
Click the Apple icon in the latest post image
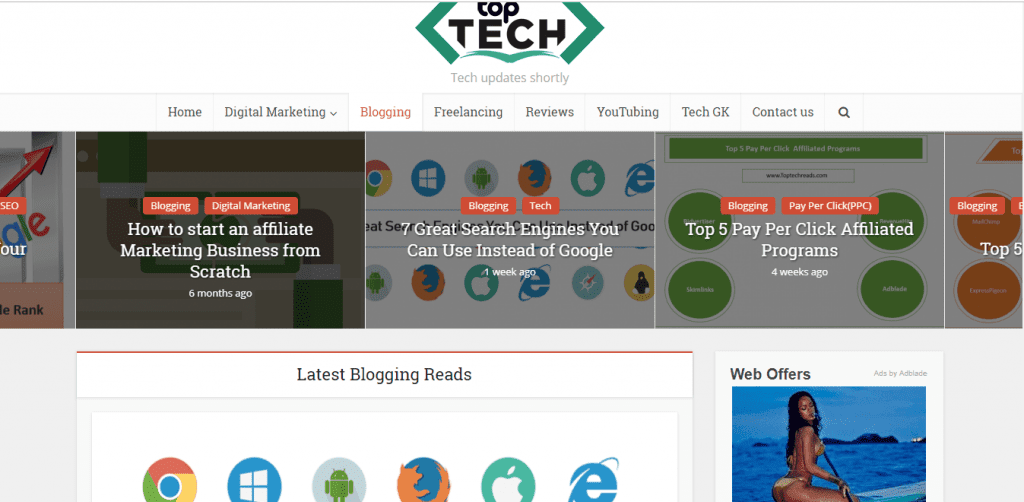507,480
